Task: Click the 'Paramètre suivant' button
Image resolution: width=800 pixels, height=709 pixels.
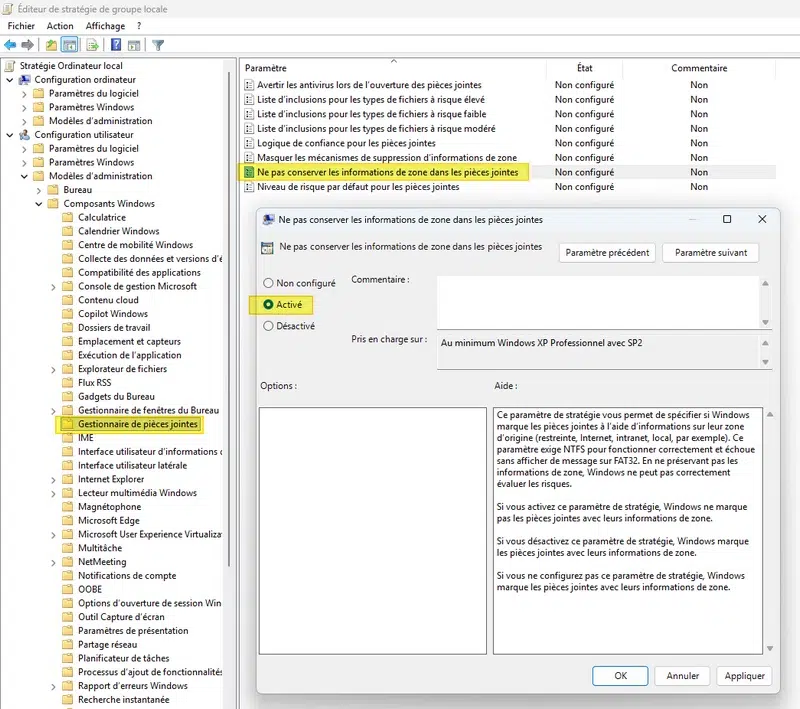Action: (710, 253)
